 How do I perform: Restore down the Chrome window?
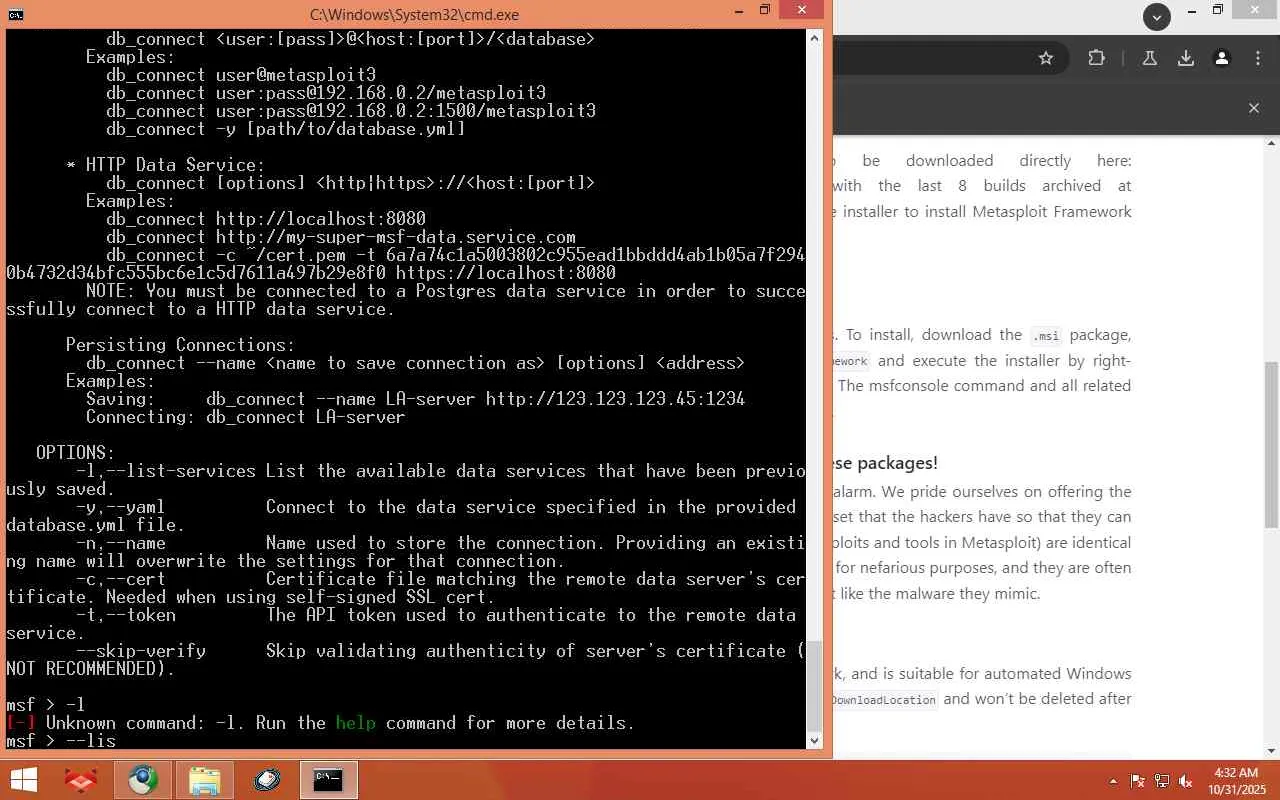[1217, 12]
